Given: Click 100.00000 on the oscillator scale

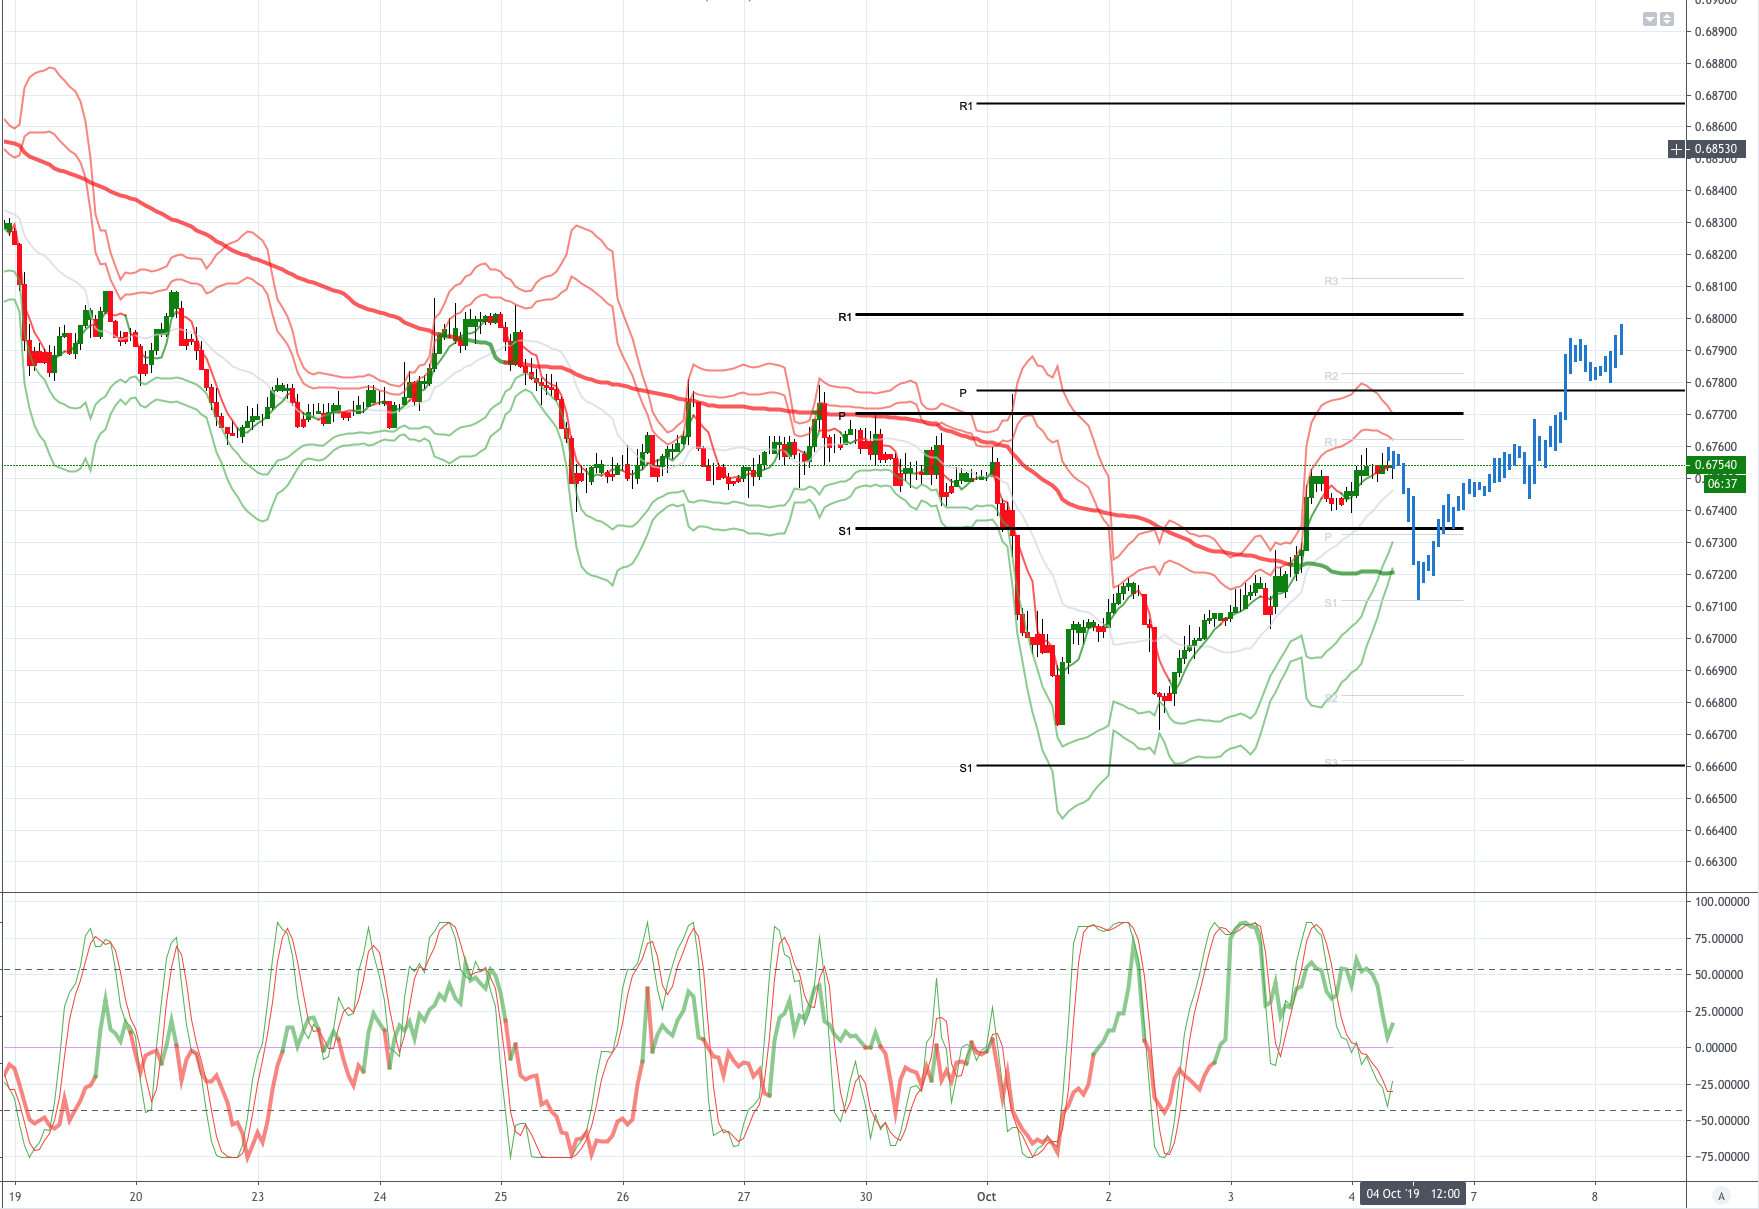Looking at the screenshot, I should point(1722,902).
